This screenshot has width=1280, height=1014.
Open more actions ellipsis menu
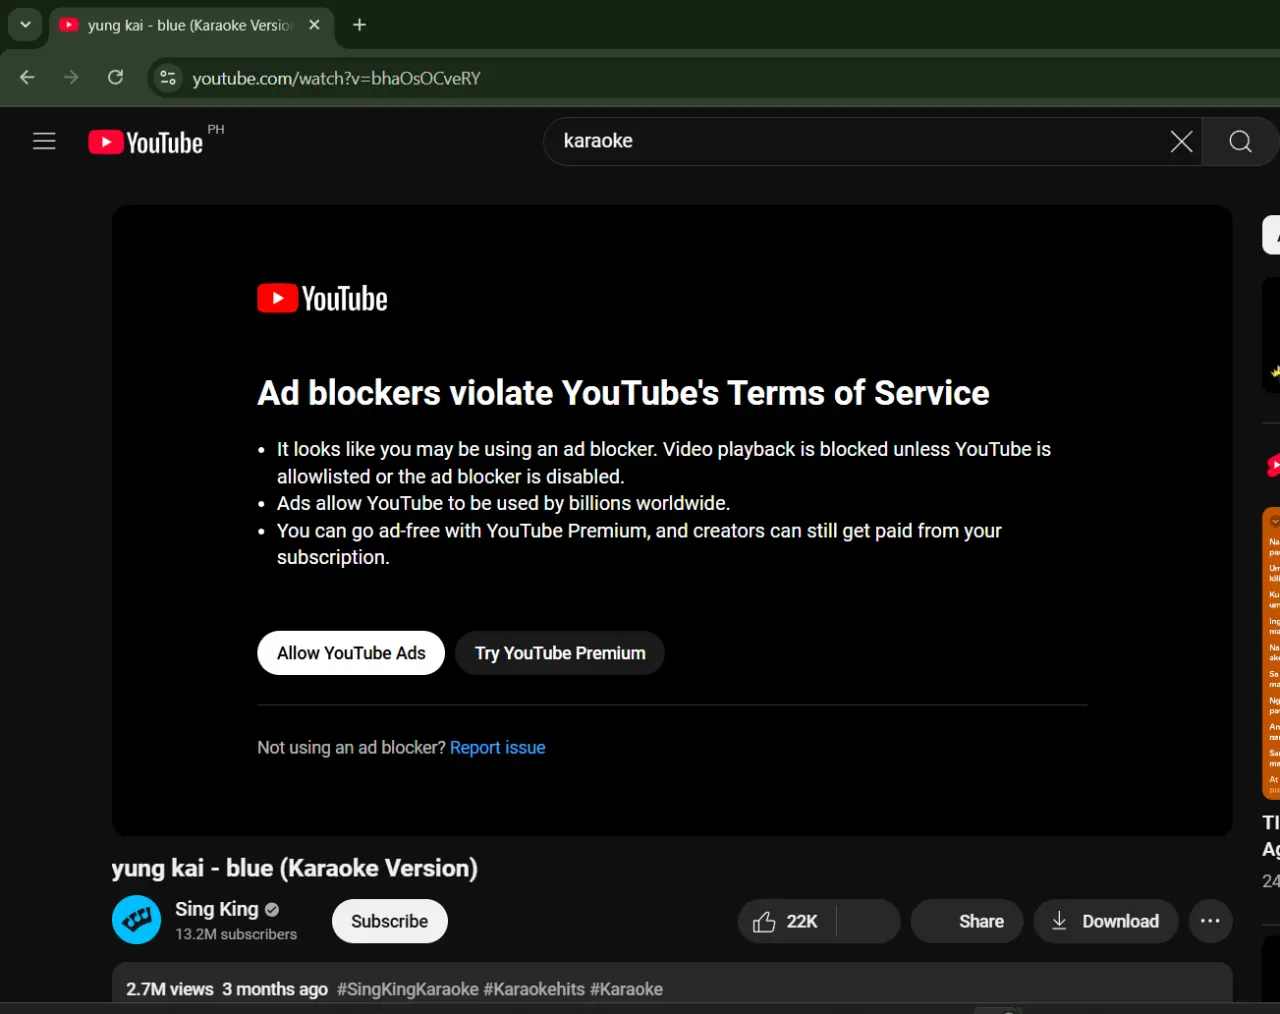tap(1210, 921)
